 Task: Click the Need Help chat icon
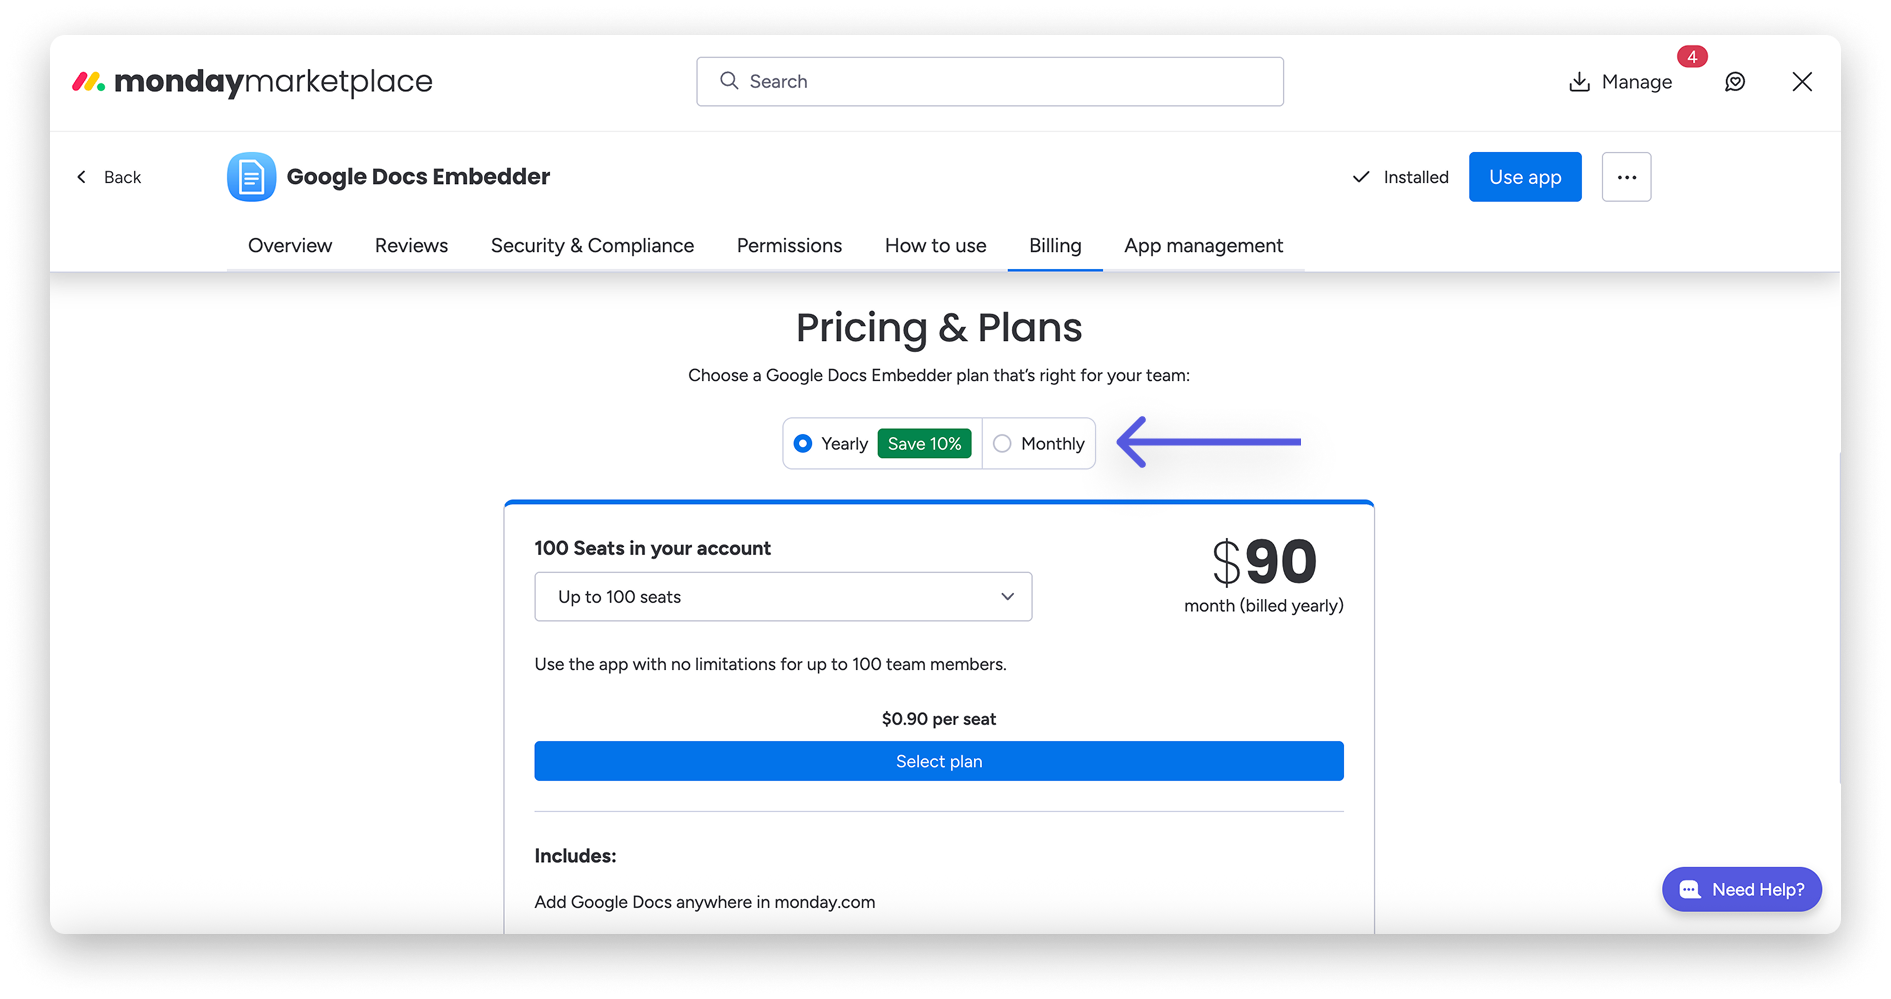(x=1690, y=889)
